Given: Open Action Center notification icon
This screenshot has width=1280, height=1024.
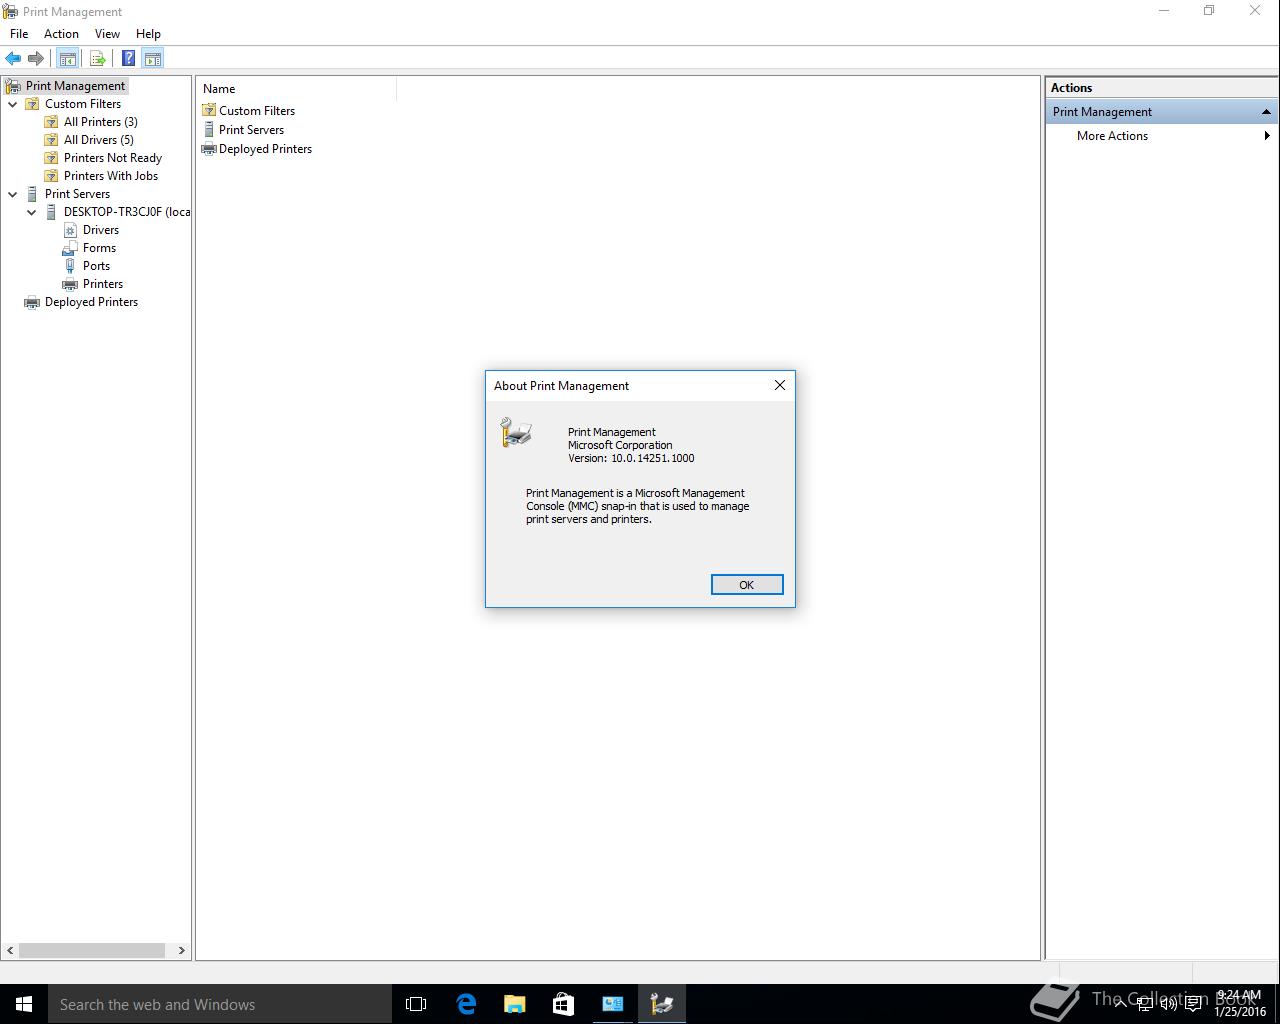Looking at the screenshot, I should tap(1193, 1004).
